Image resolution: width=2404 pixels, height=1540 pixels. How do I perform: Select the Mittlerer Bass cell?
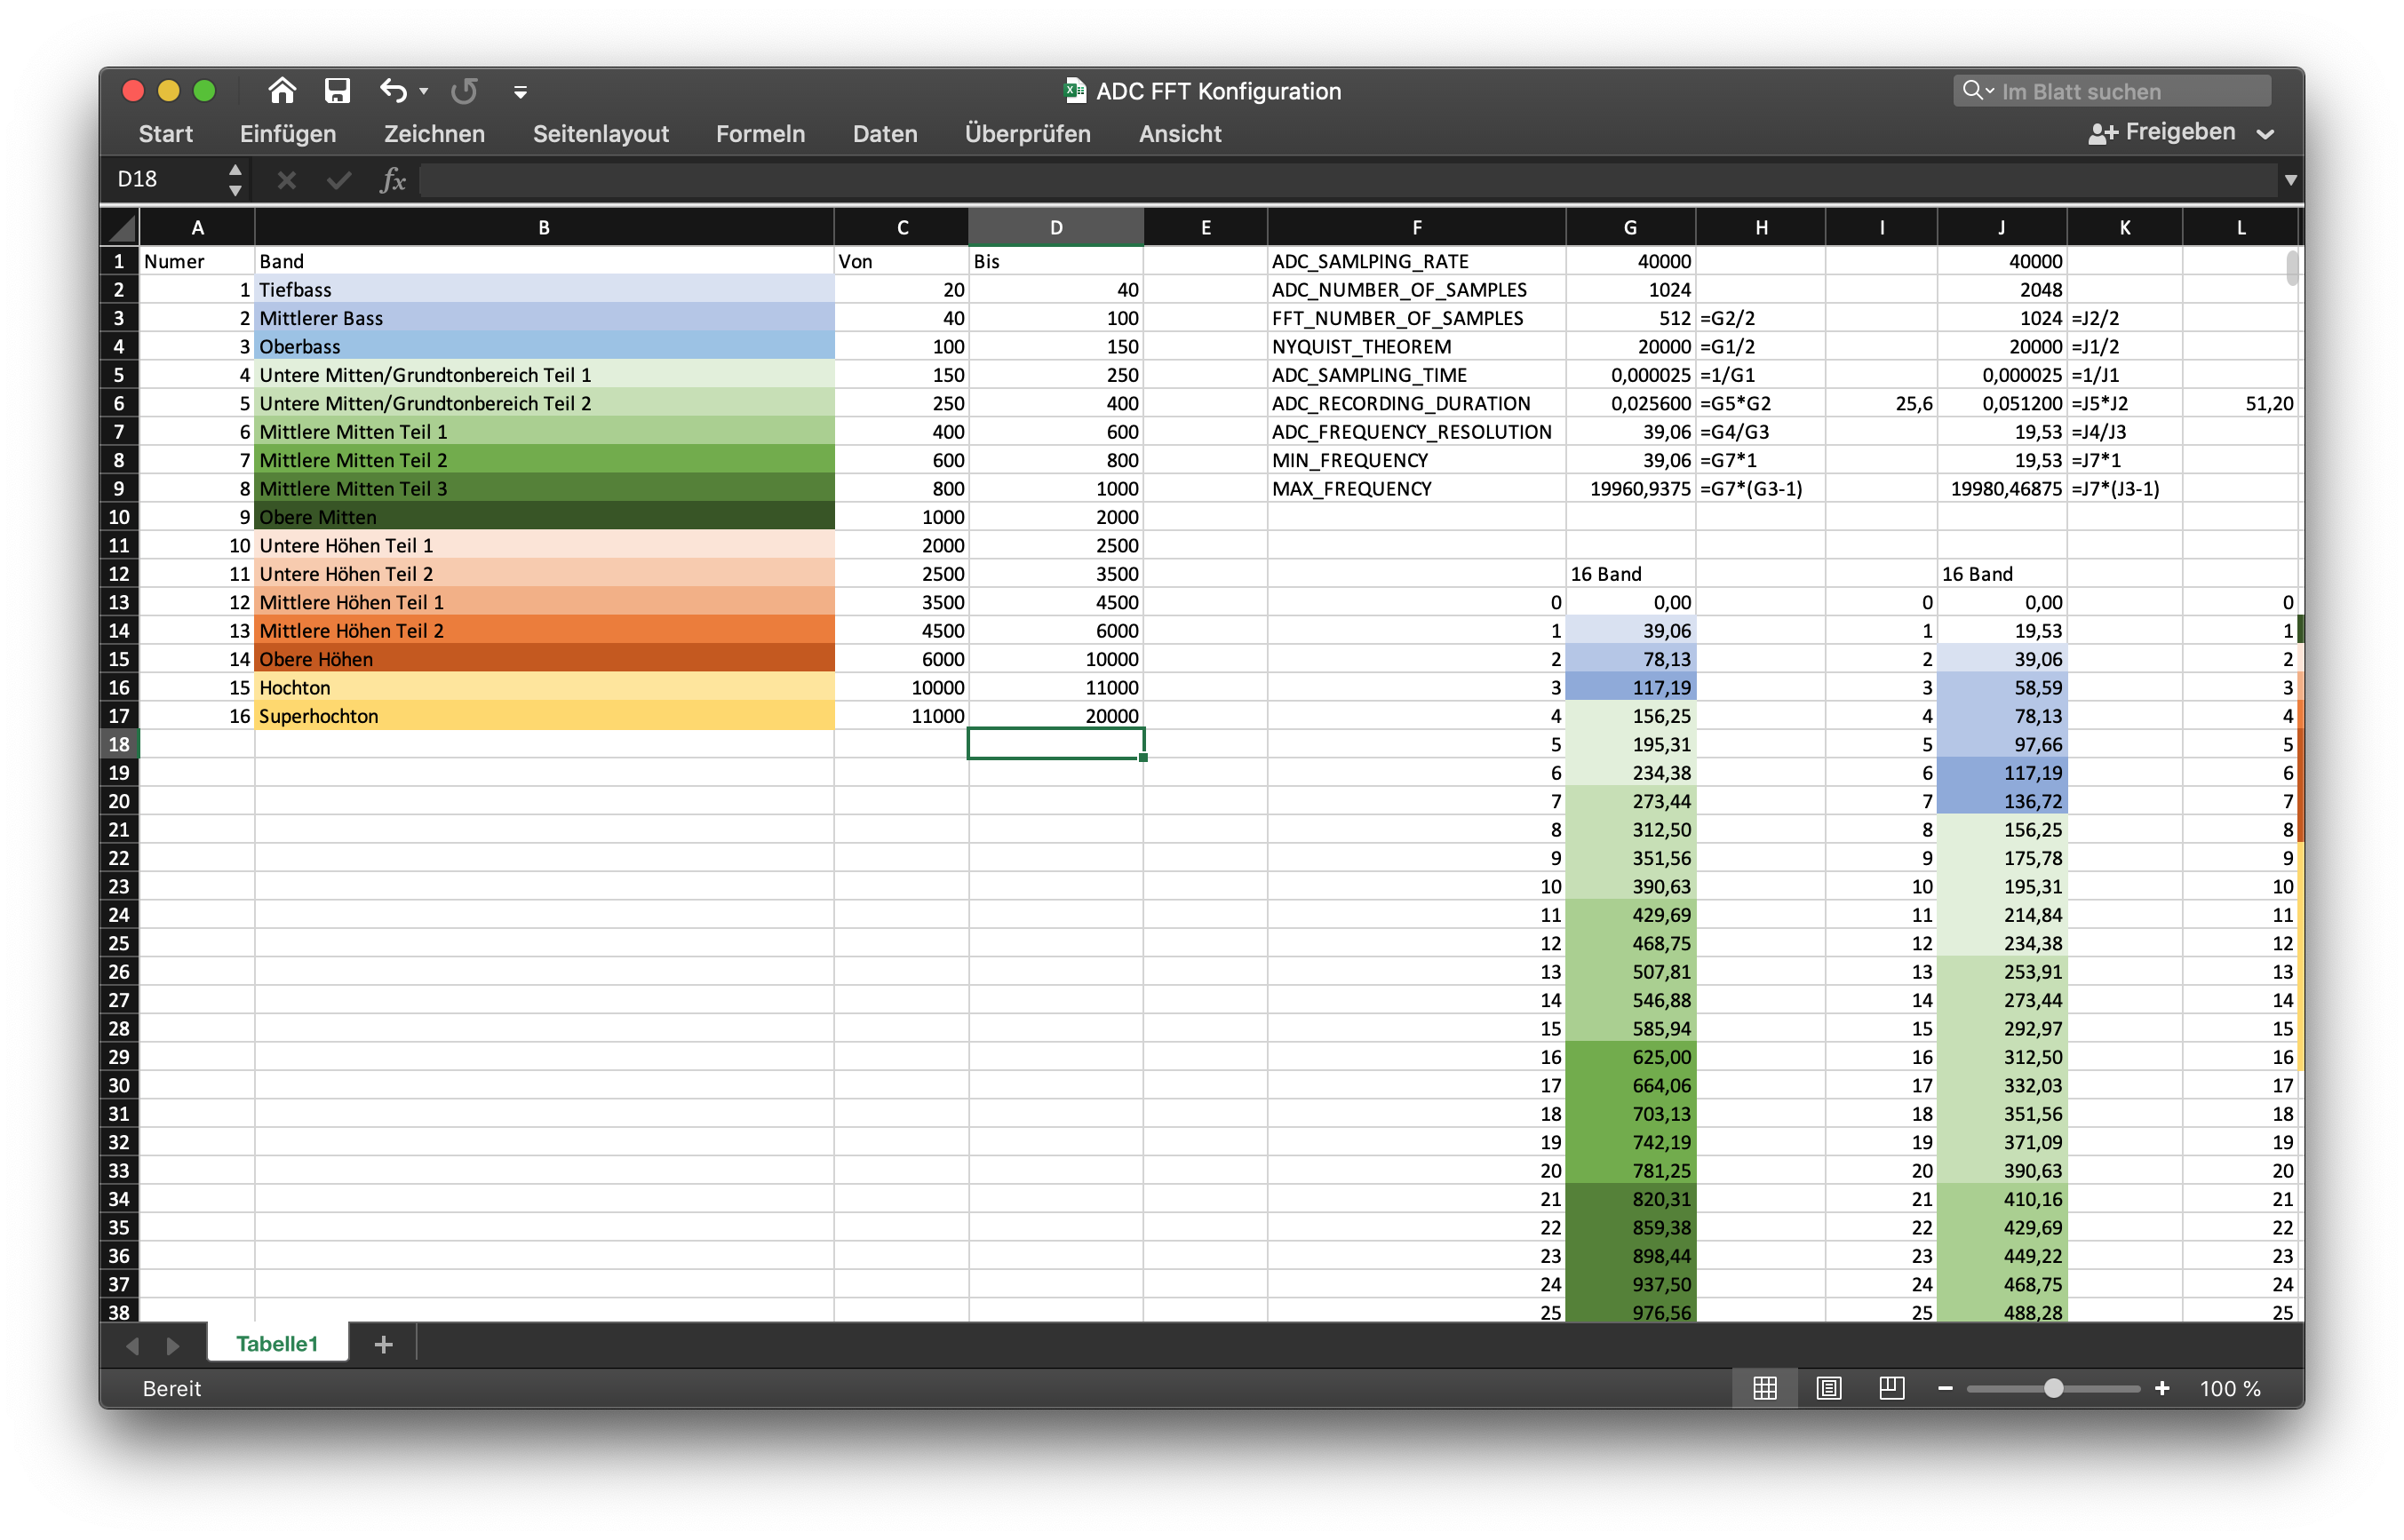544,318
